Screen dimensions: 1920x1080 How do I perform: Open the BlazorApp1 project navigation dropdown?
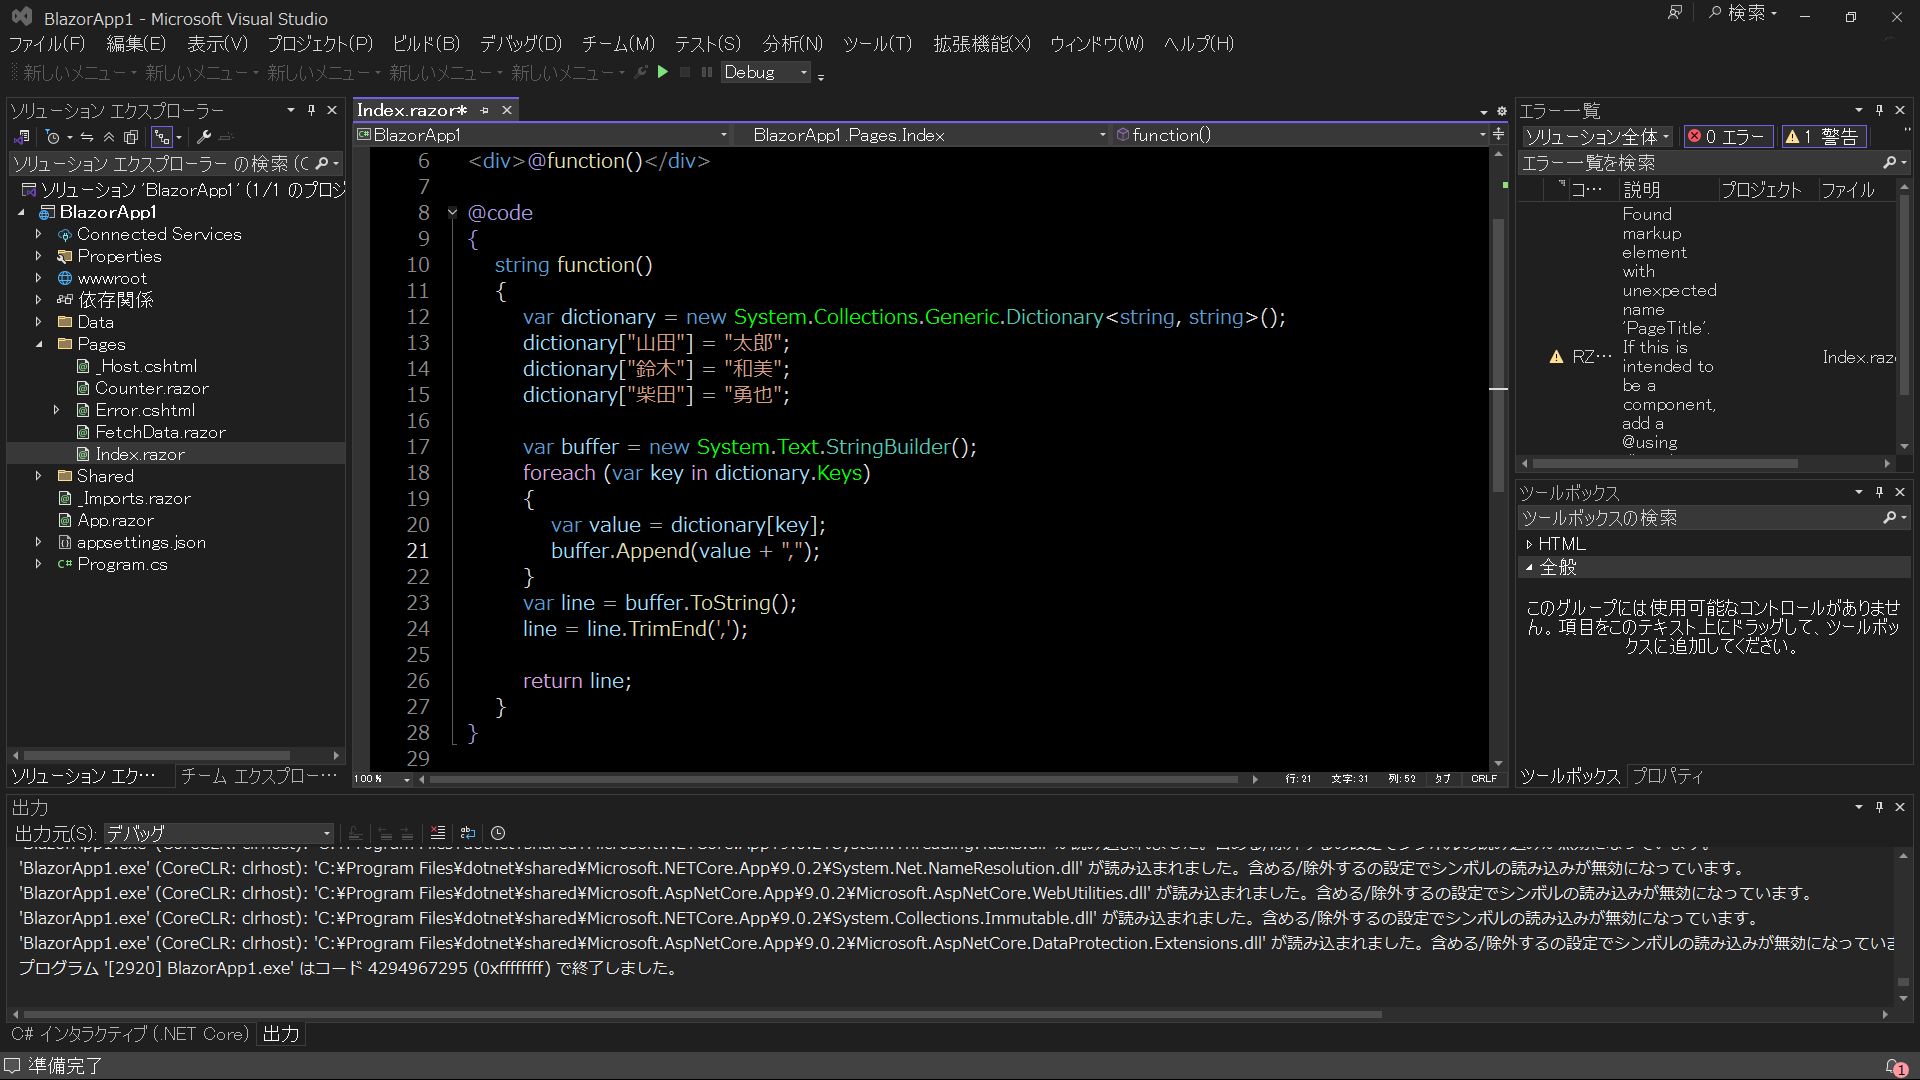(x=542, y=135)
